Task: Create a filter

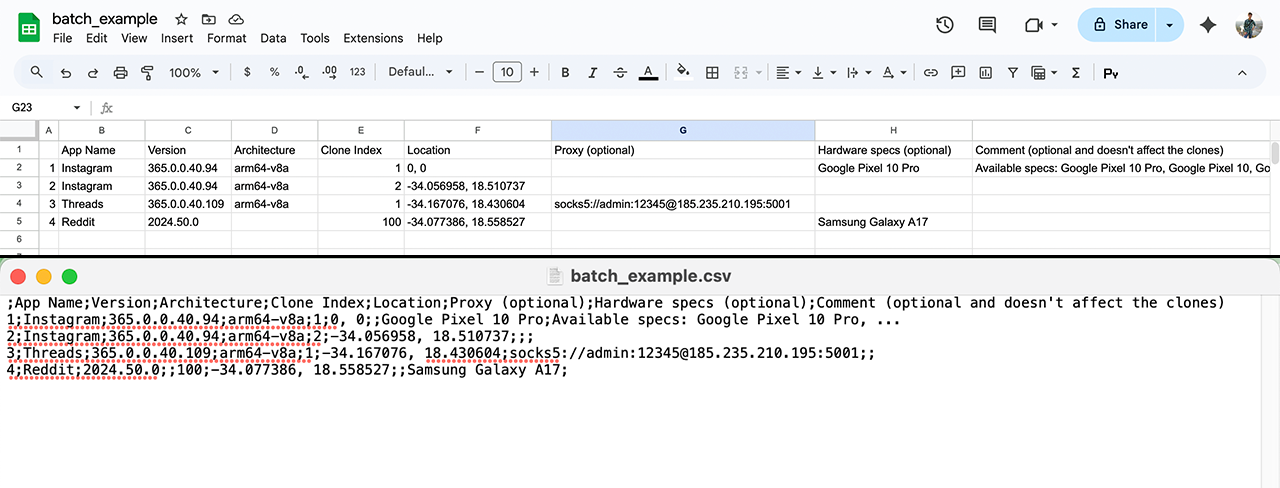Action: click(x=1013, y=72)
